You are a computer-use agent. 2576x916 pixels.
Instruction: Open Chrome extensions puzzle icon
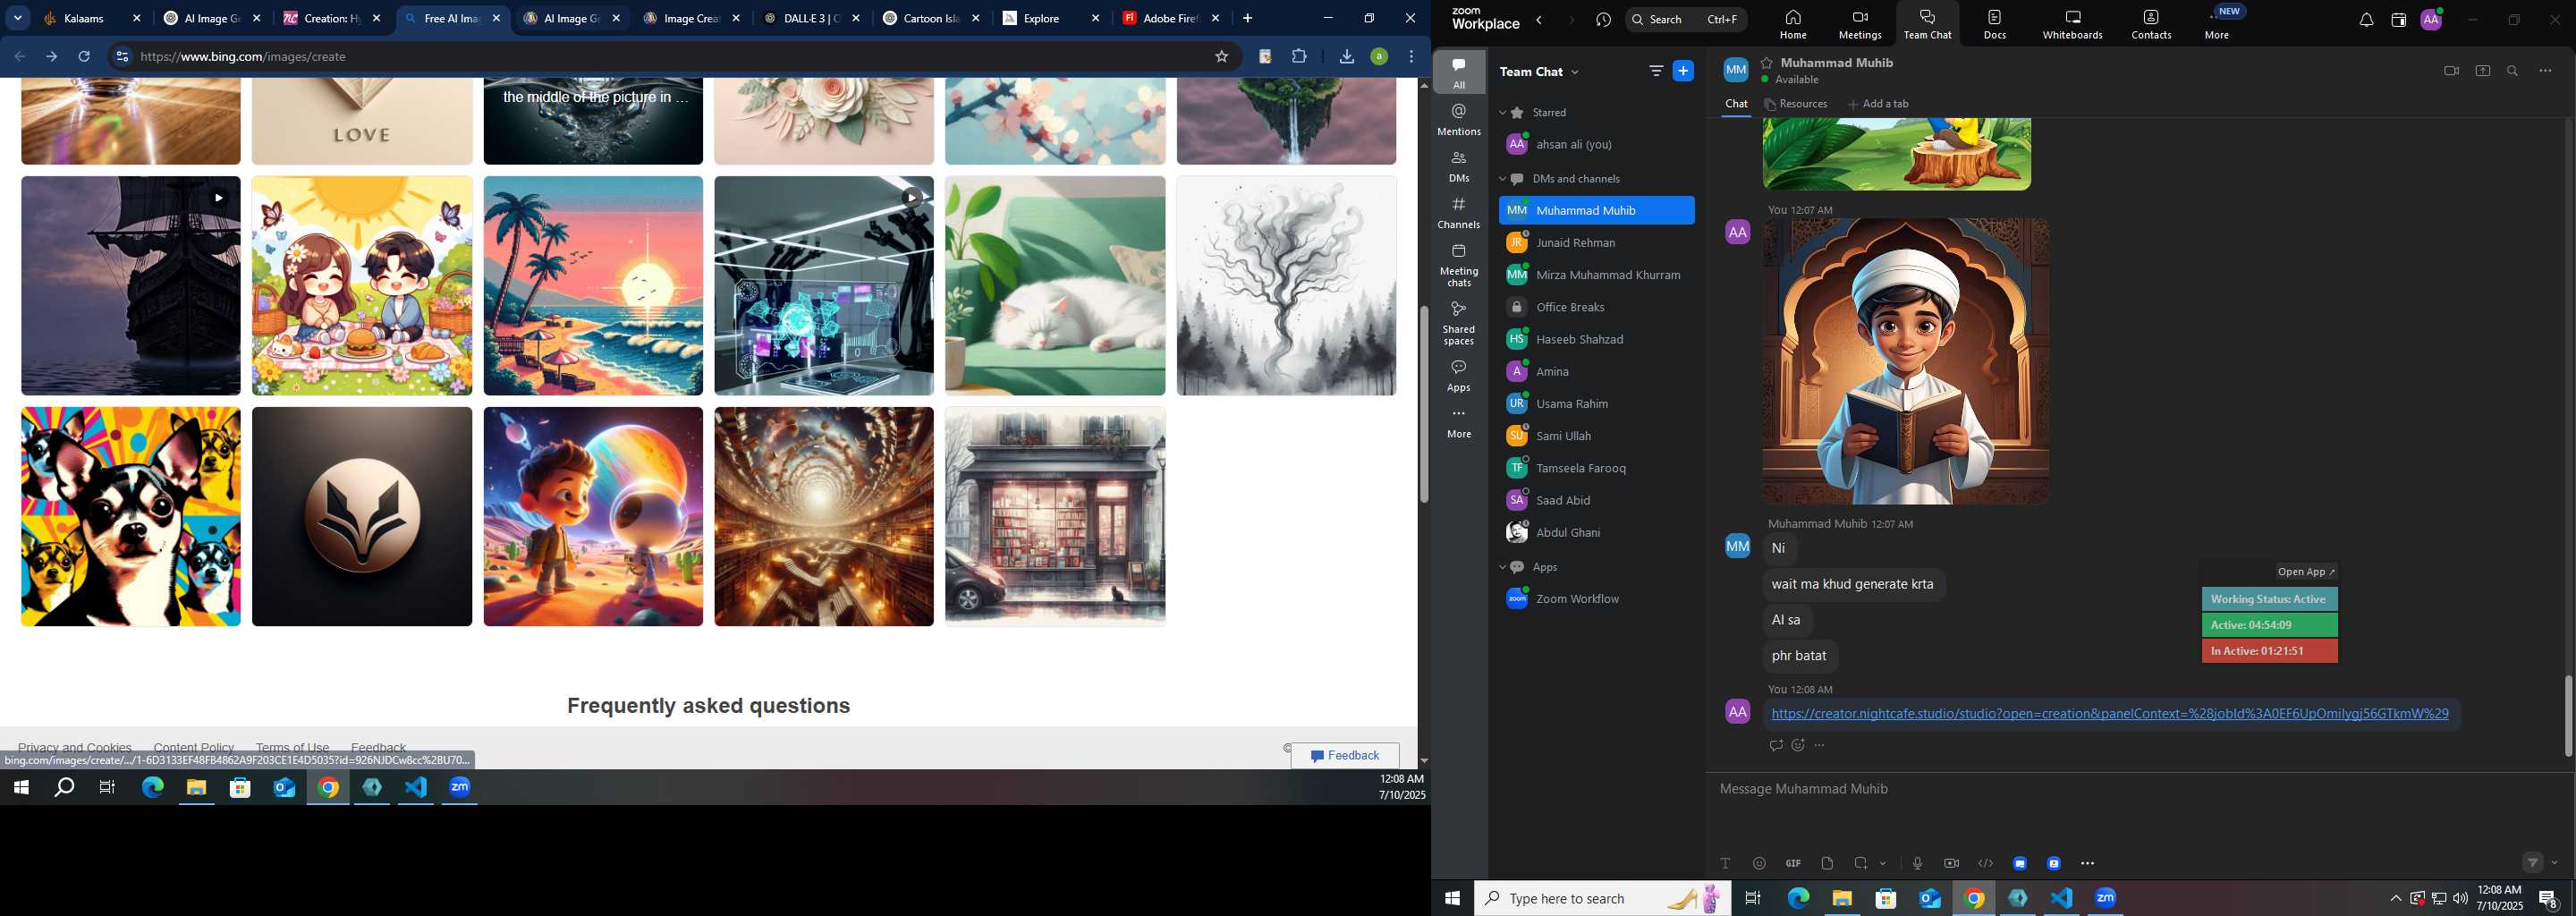tap(1299, 57)
